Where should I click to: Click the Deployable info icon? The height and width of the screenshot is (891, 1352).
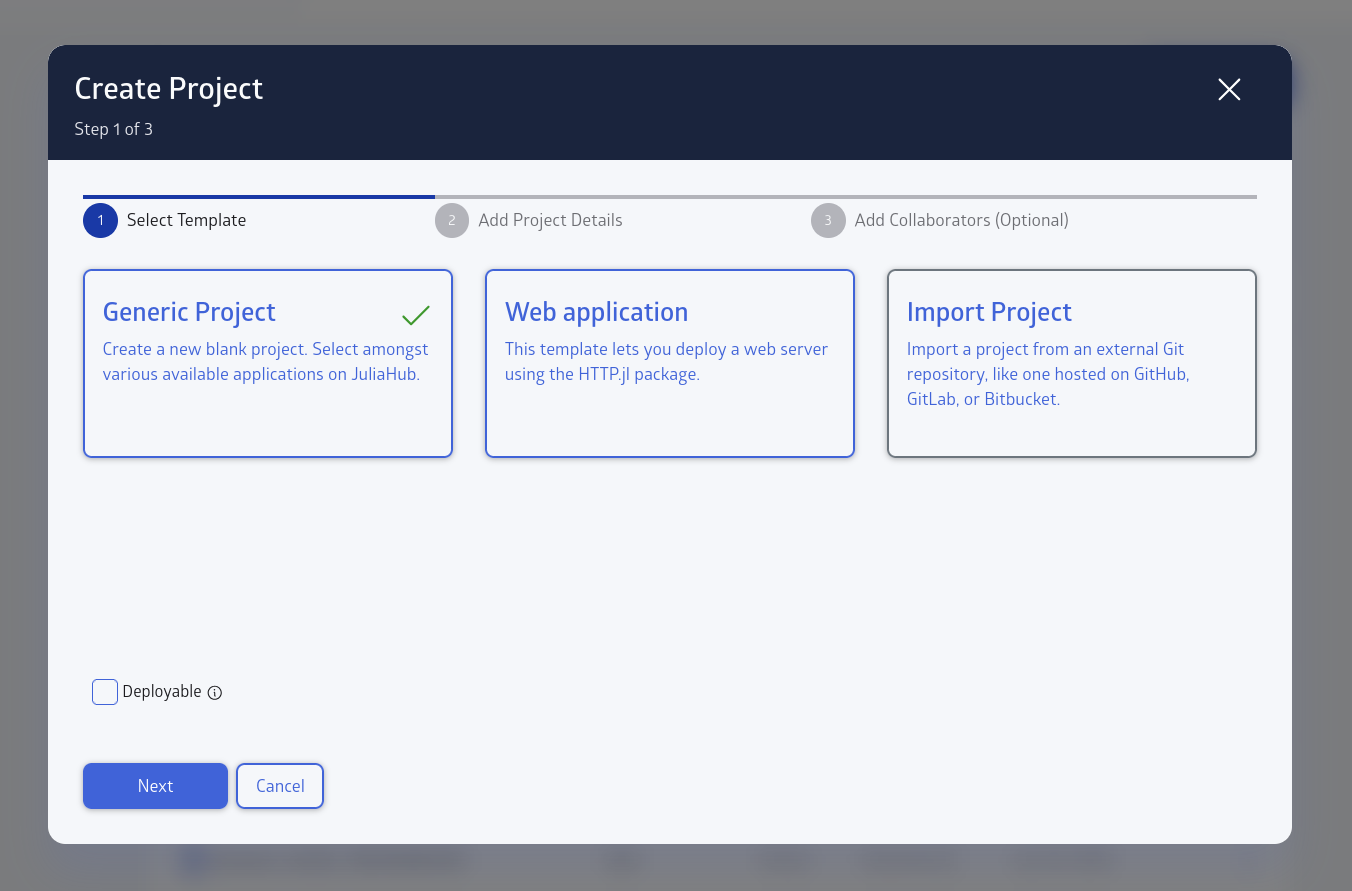215,692
